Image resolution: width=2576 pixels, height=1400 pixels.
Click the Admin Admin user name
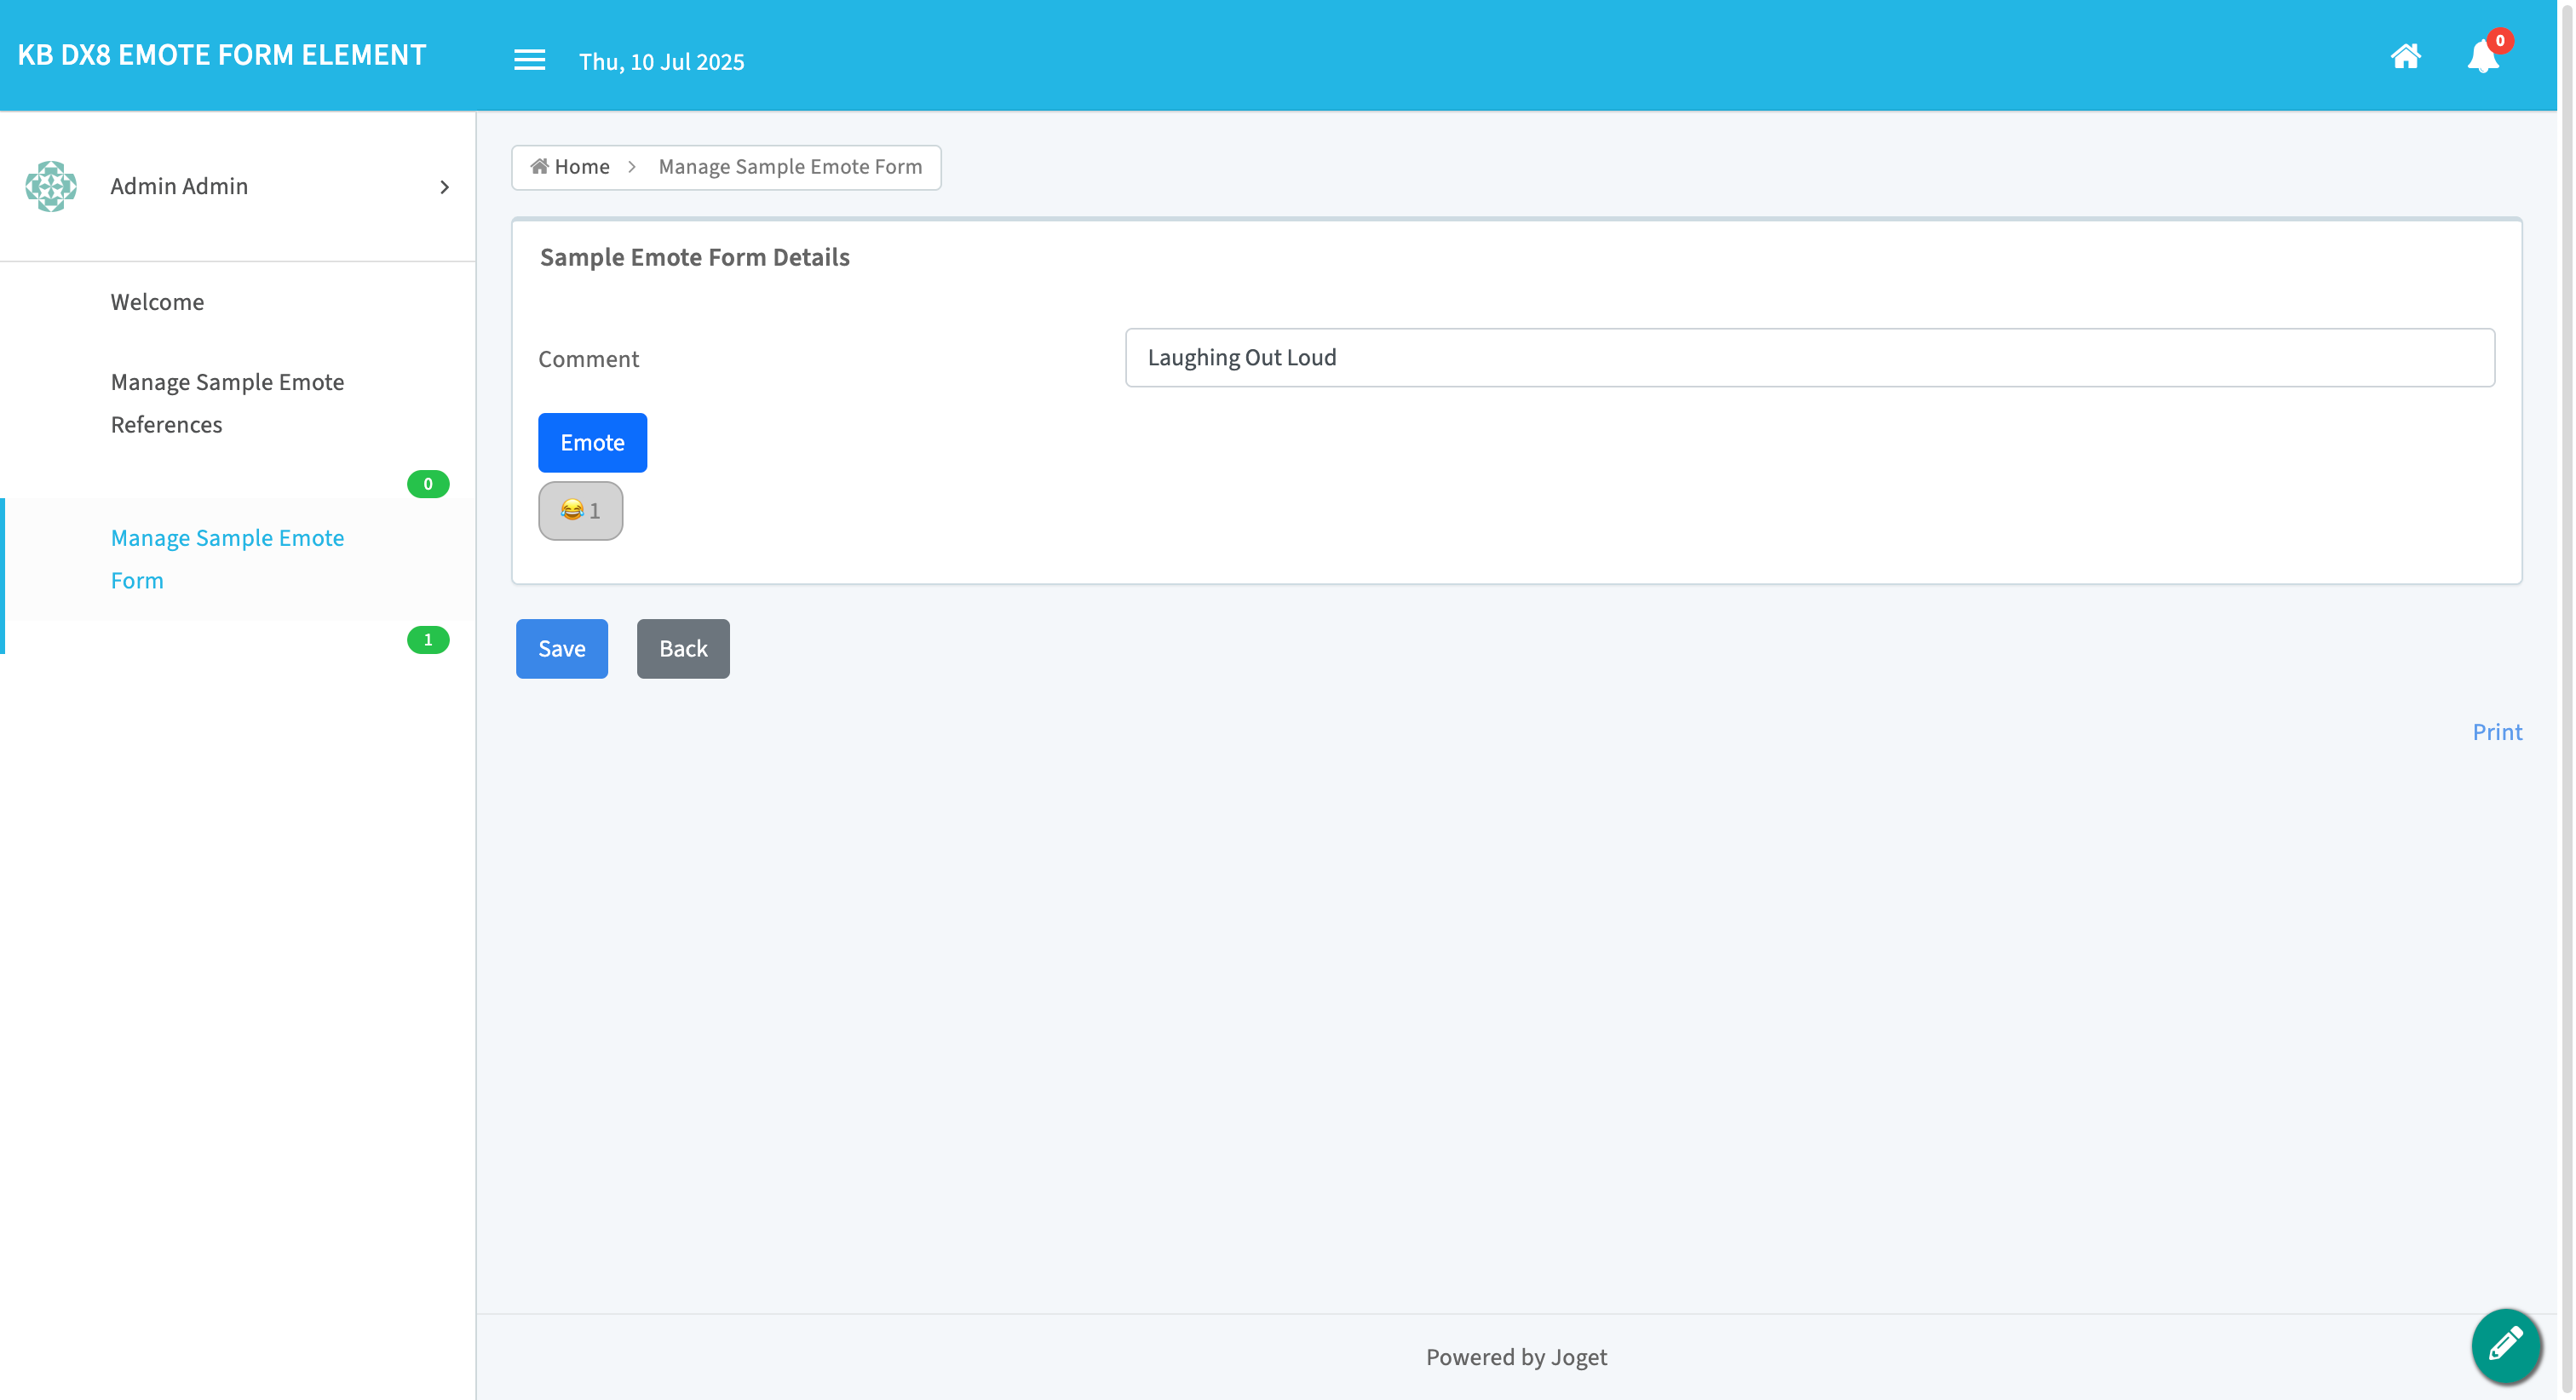[179, 186]
